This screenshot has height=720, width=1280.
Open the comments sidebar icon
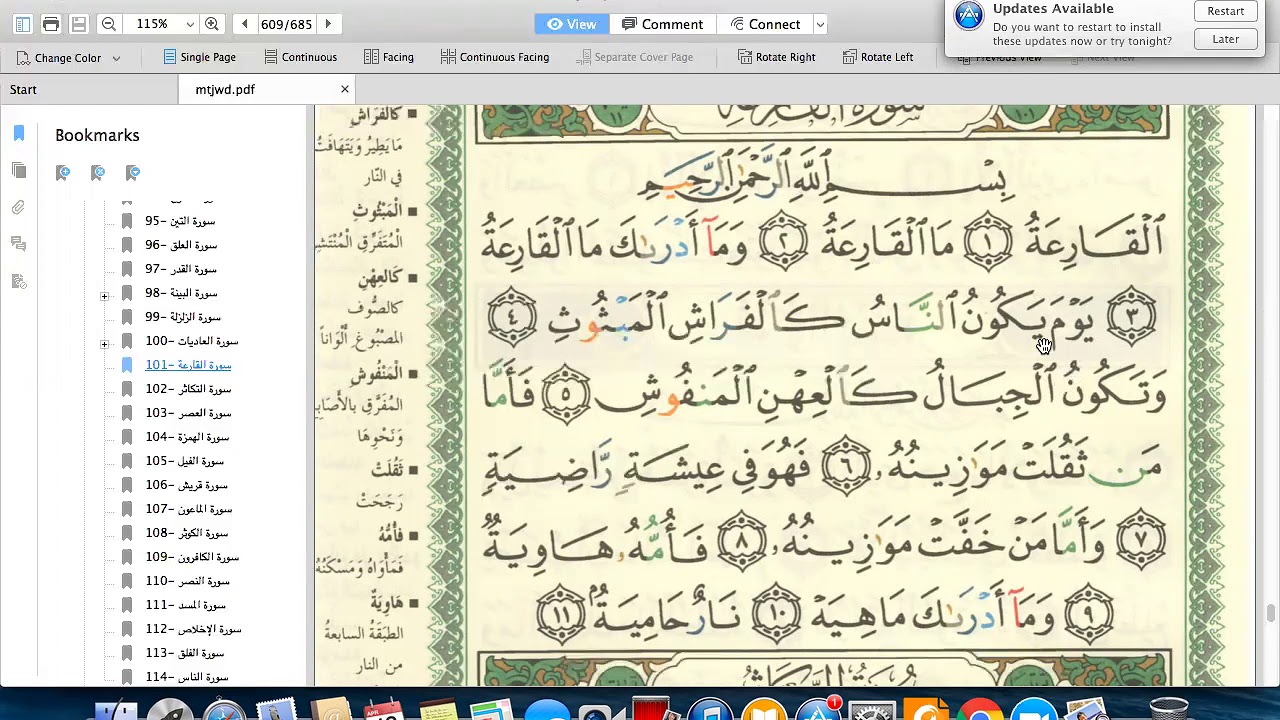pos(19,244)
